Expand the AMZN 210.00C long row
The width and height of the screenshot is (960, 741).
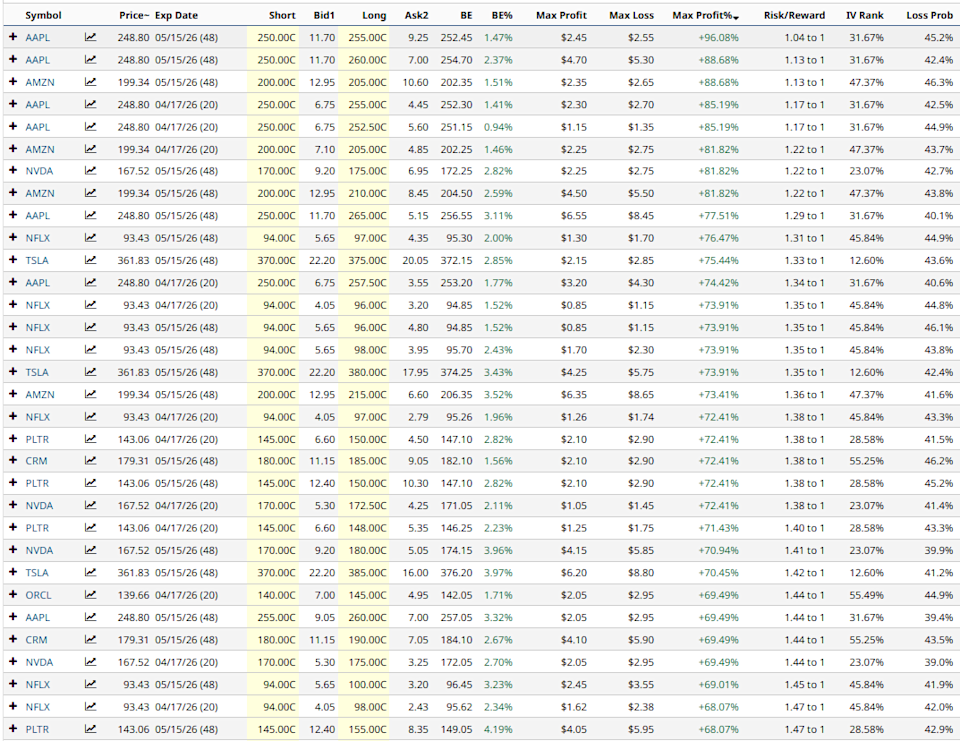coord(13,193)
